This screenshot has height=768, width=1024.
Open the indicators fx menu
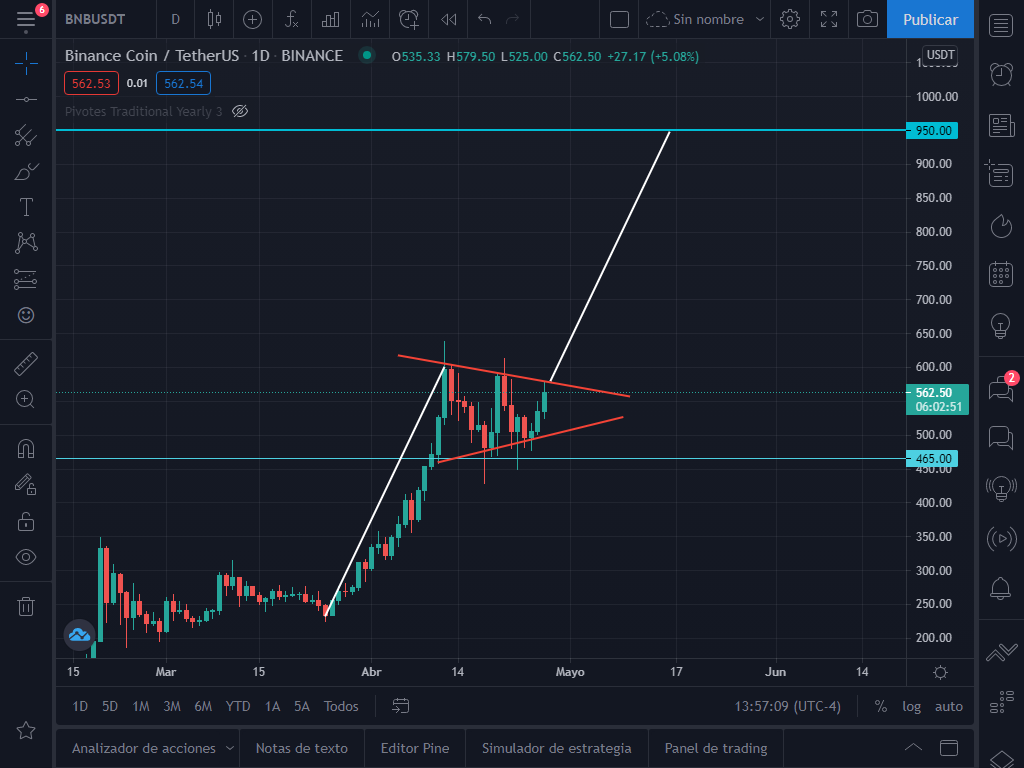point(291,20)
